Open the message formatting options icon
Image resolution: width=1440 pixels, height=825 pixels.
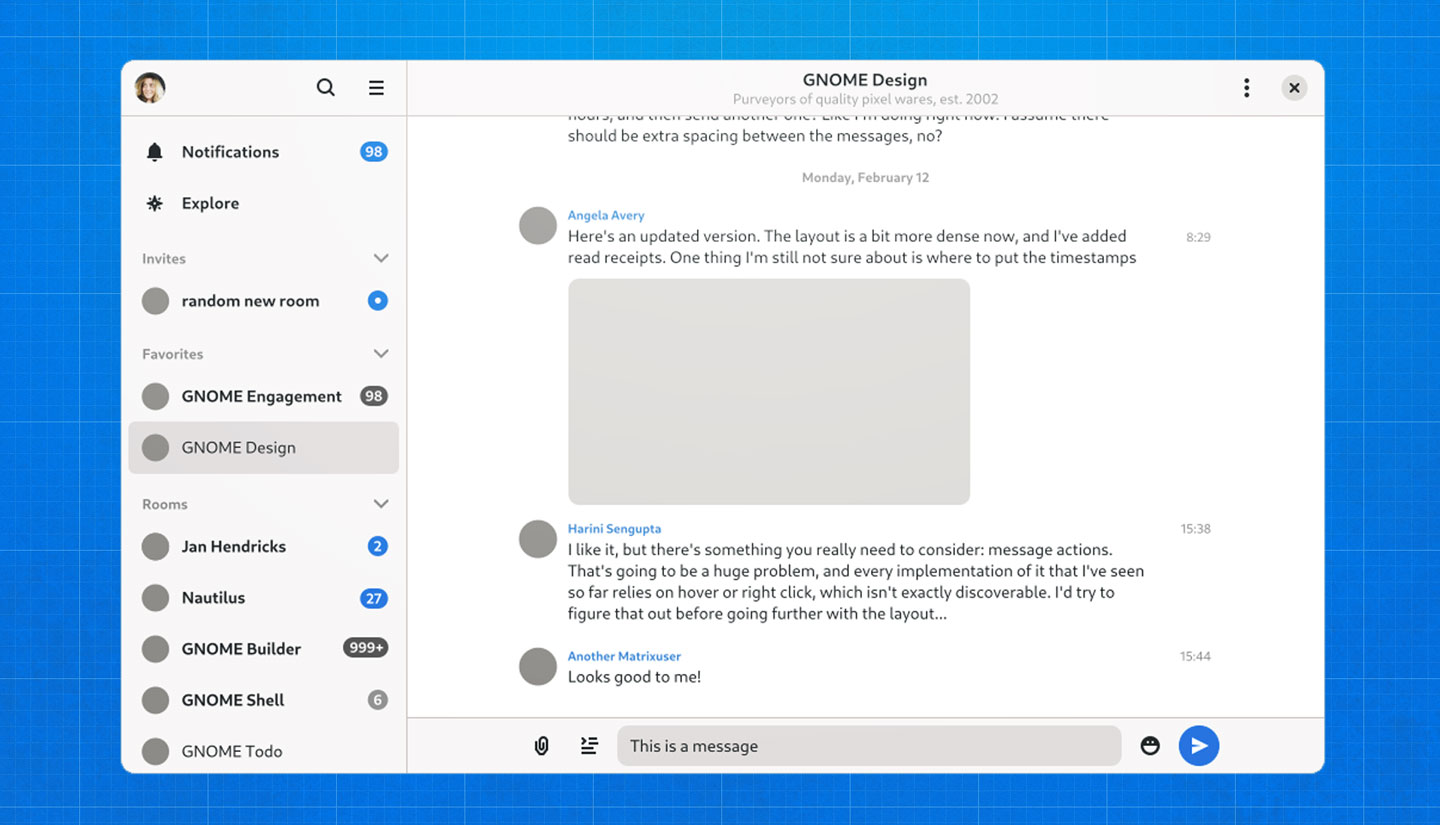pyautogui.click(x=589, y=745)
